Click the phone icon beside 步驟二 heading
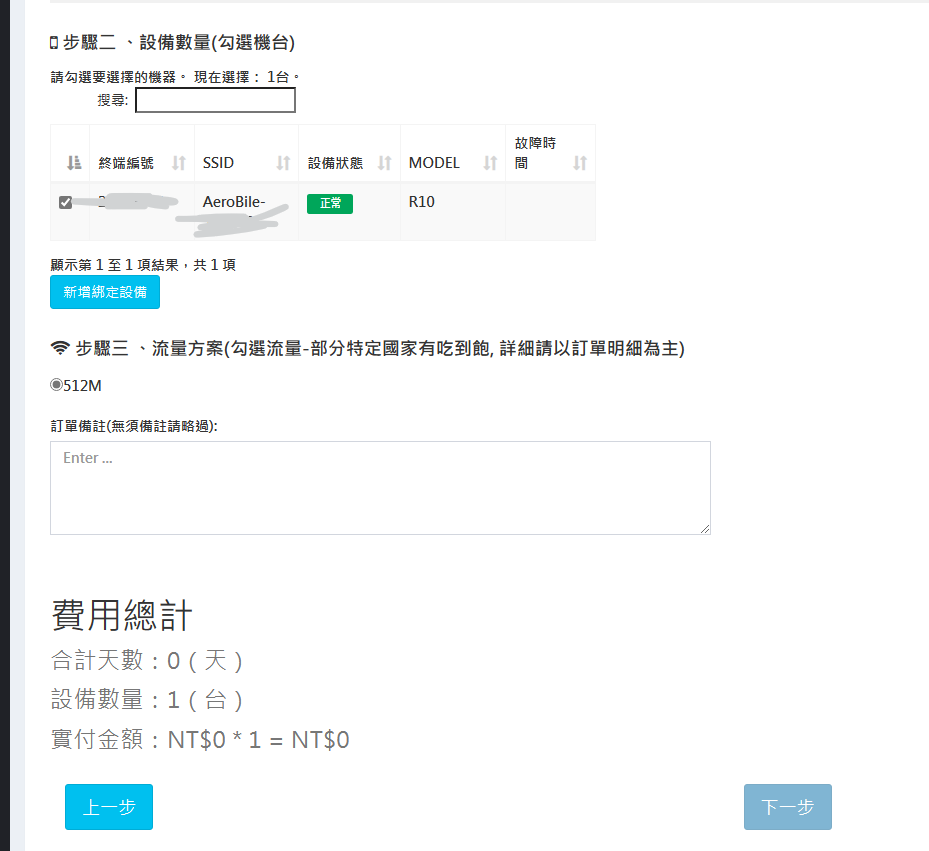 click(54, 43)
